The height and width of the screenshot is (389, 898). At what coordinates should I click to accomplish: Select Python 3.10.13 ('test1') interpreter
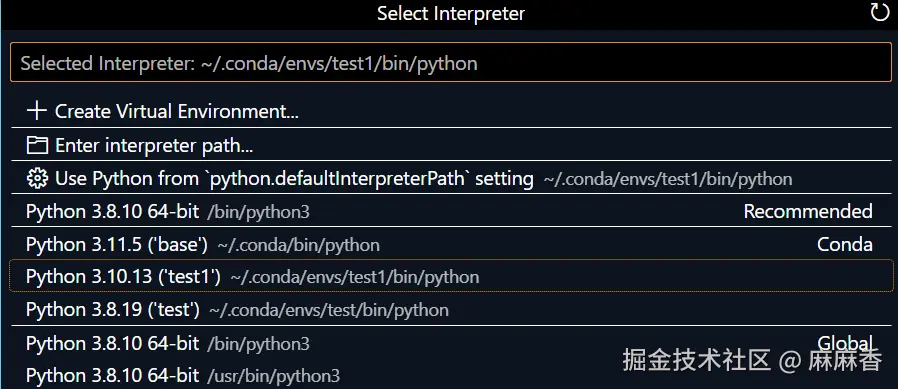tap(451, 277)
